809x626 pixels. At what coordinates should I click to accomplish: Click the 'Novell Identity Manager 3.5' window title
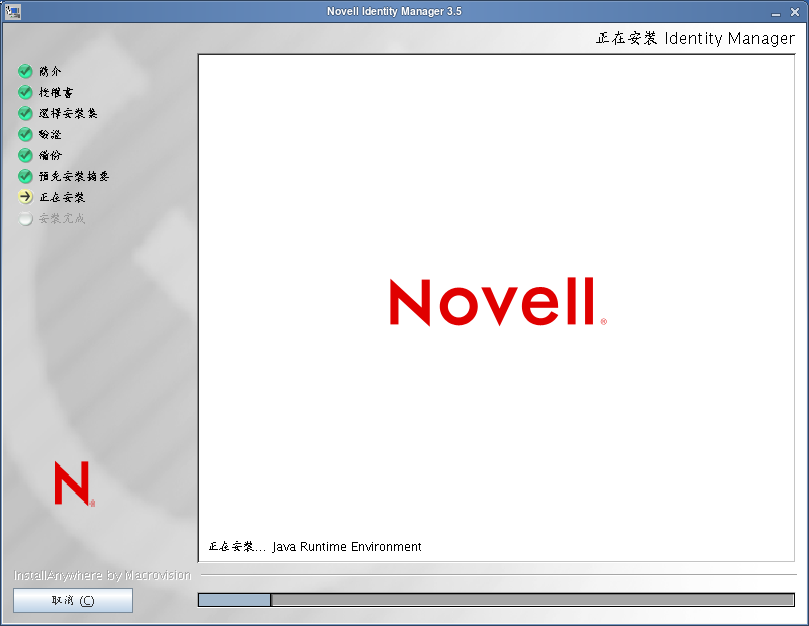tap(394, 11)
